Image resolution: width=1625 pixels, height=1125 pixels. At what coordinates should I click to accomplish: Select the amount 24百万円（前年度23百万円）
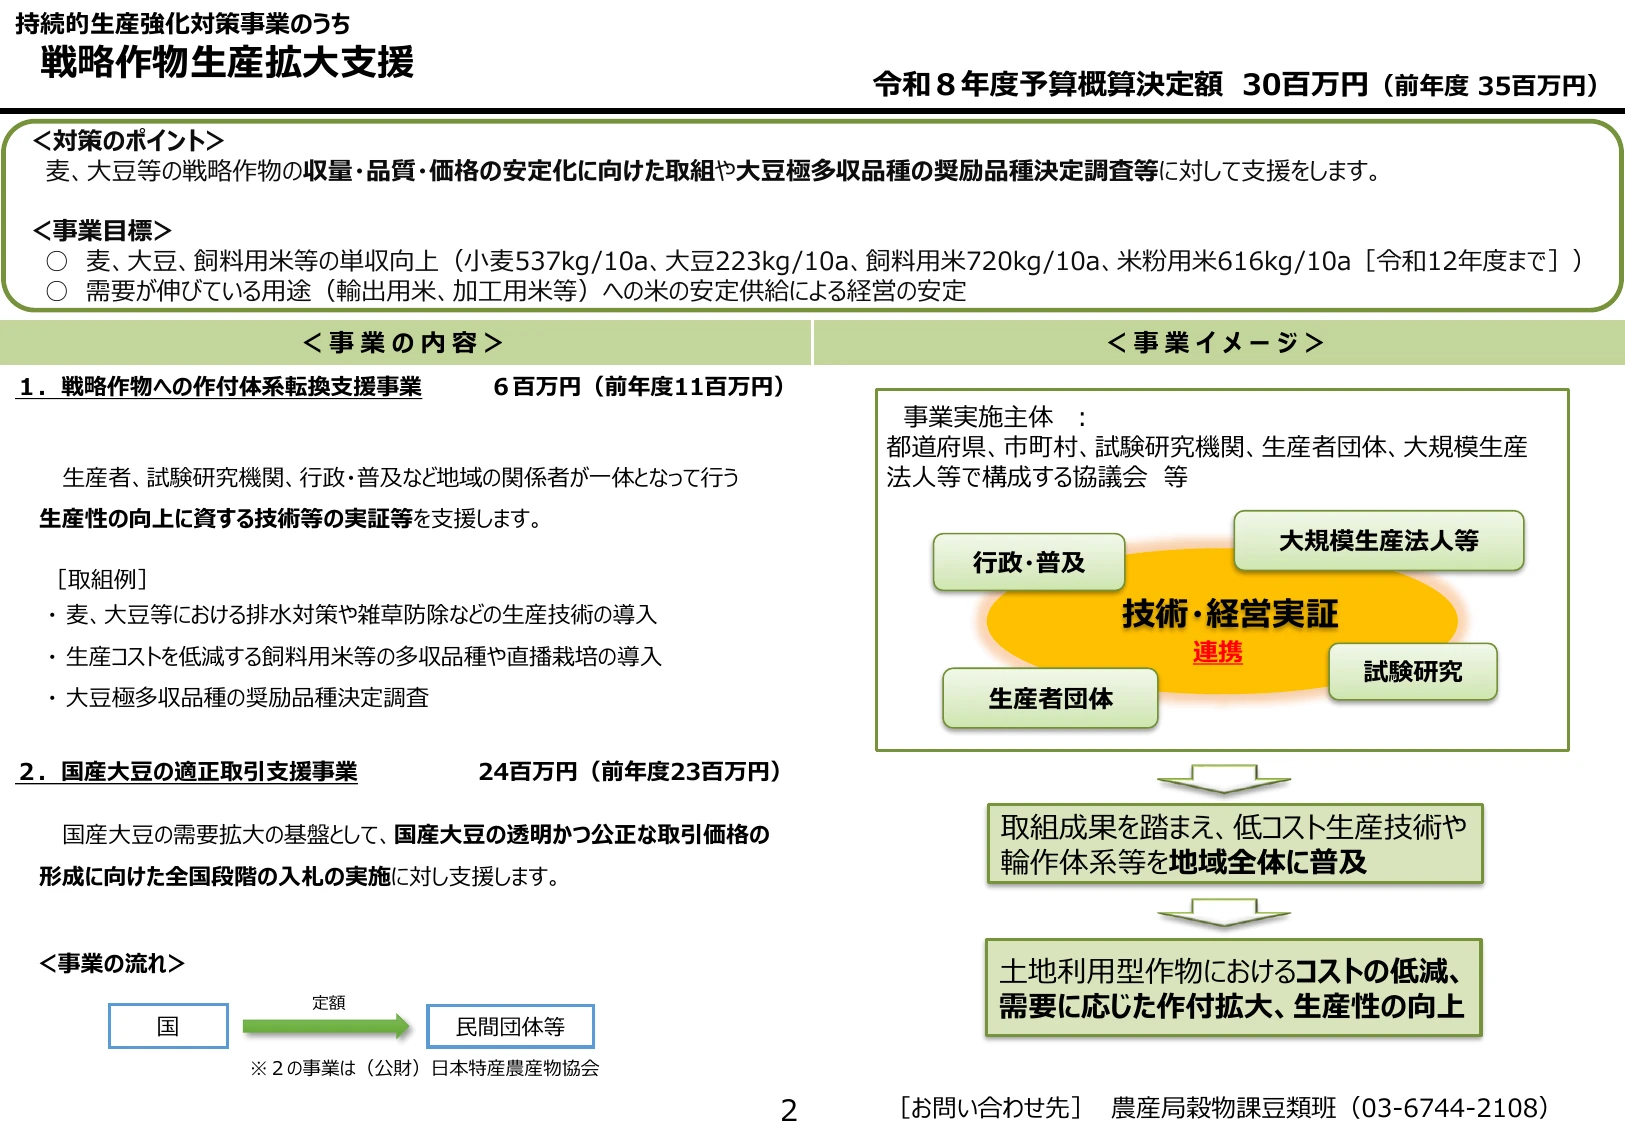(x=631, y=772)
